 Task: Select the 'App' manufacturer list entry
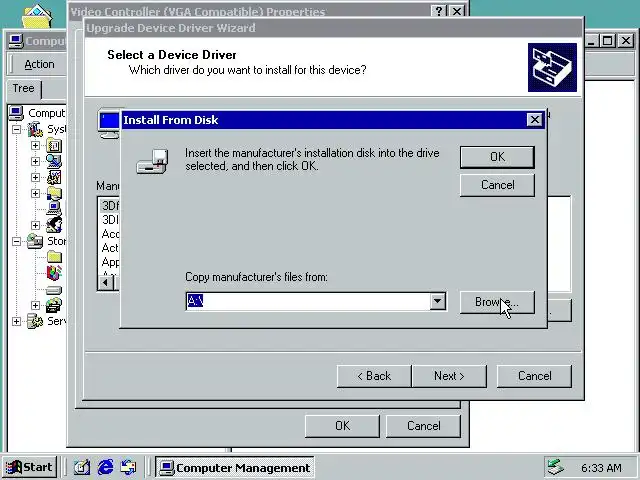coord(110,262)
